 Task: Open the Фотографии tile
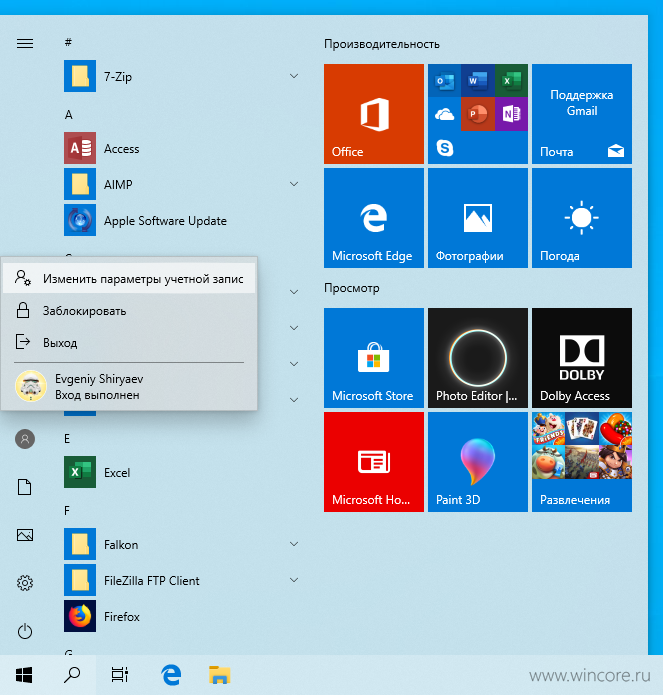pyautogui.click(x=478, y=218)
